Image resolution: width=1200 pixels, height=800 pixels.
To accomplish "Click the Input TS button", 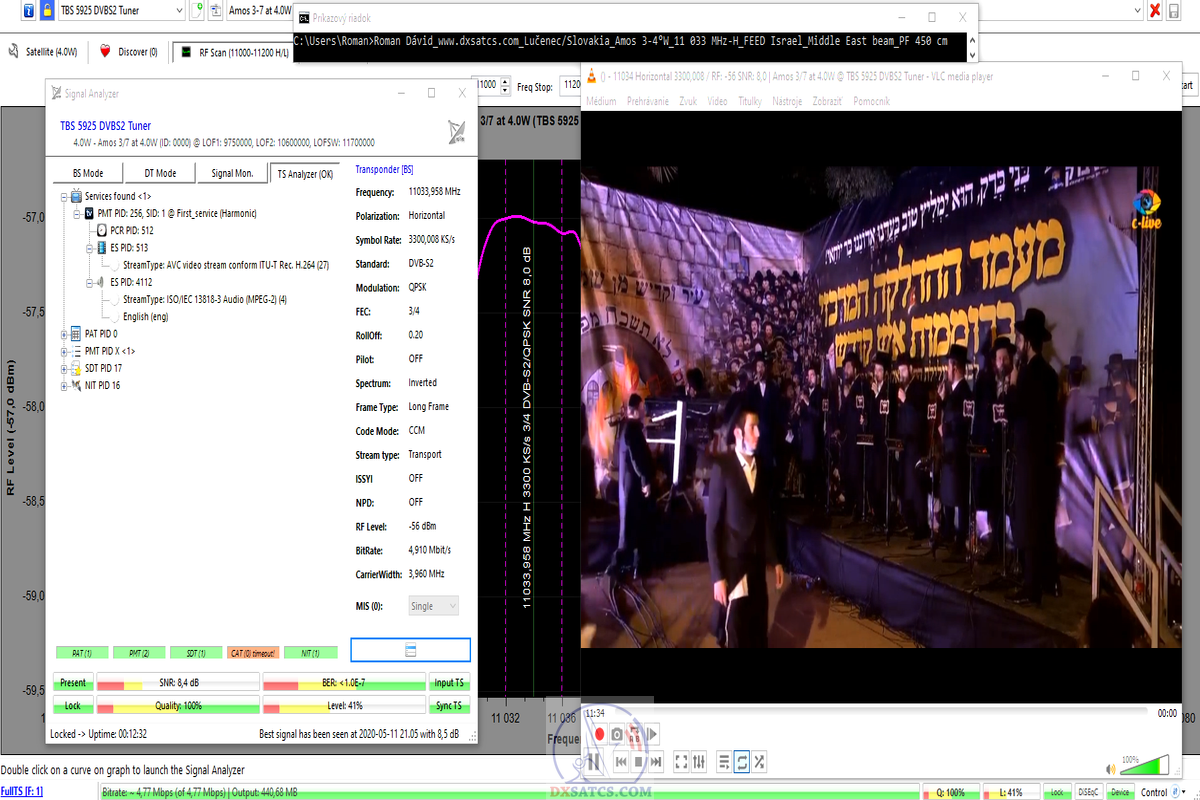I will [448, 683].
